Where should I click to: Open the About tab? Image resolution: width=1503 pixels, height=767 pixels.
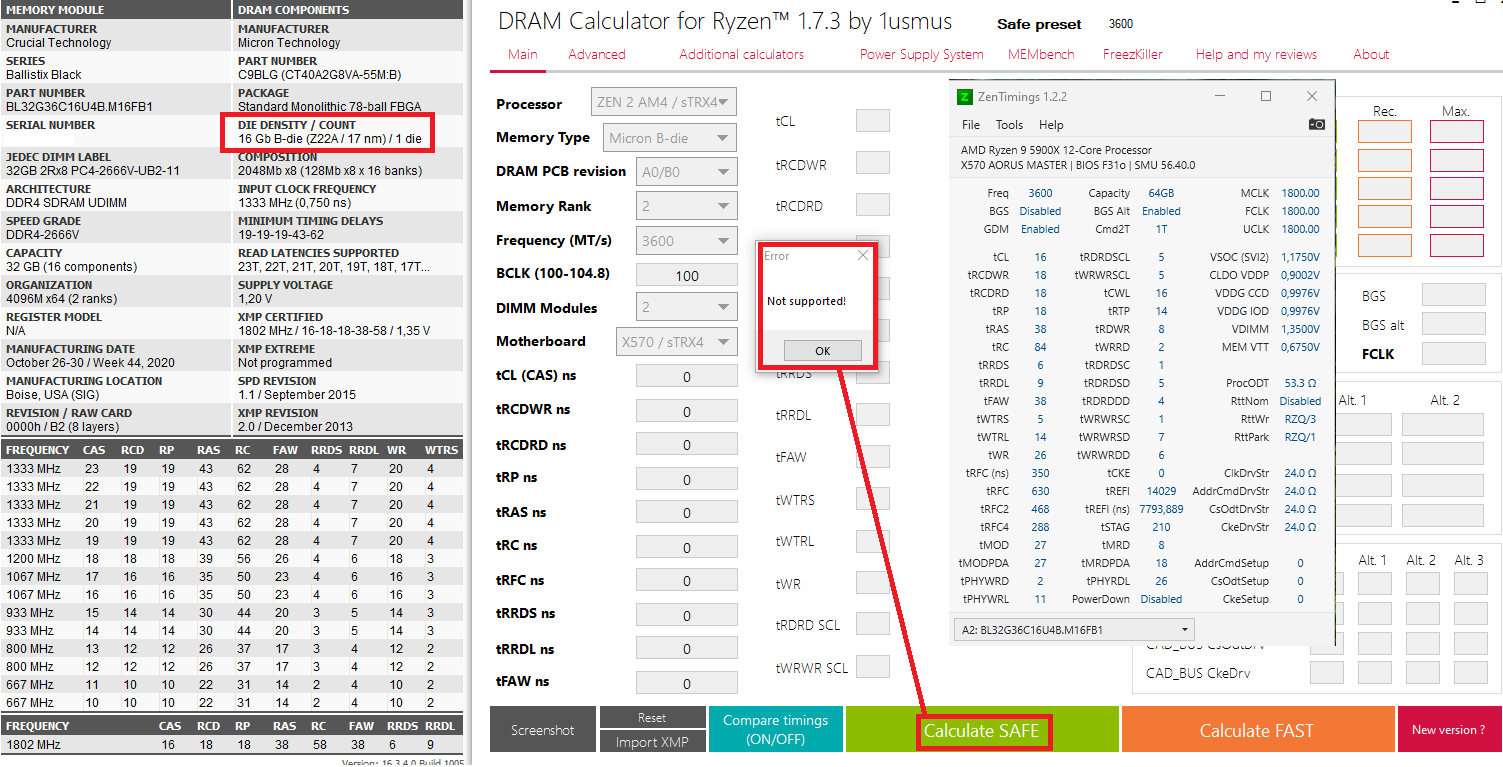pos(1371,55)
